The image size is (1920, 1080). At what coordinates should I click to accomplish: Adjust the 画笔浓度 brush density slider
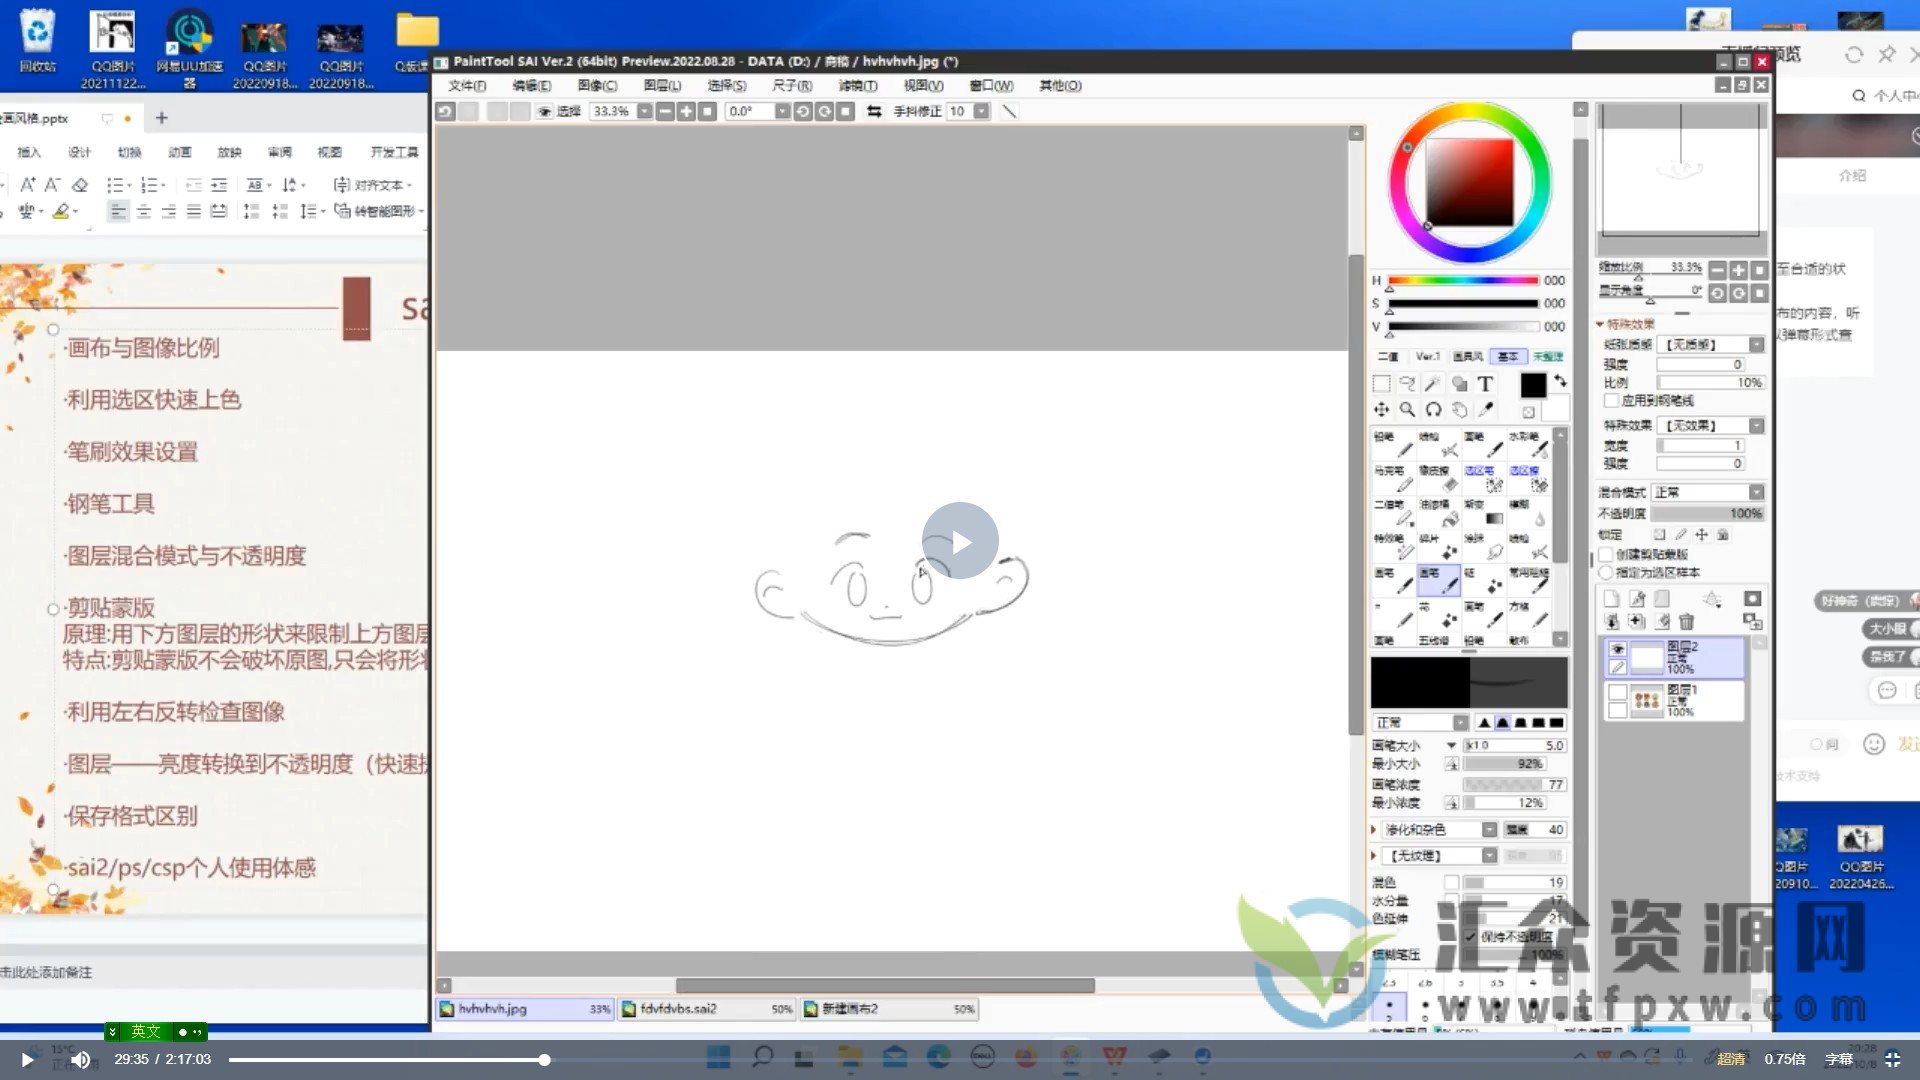coord(1514,785)
